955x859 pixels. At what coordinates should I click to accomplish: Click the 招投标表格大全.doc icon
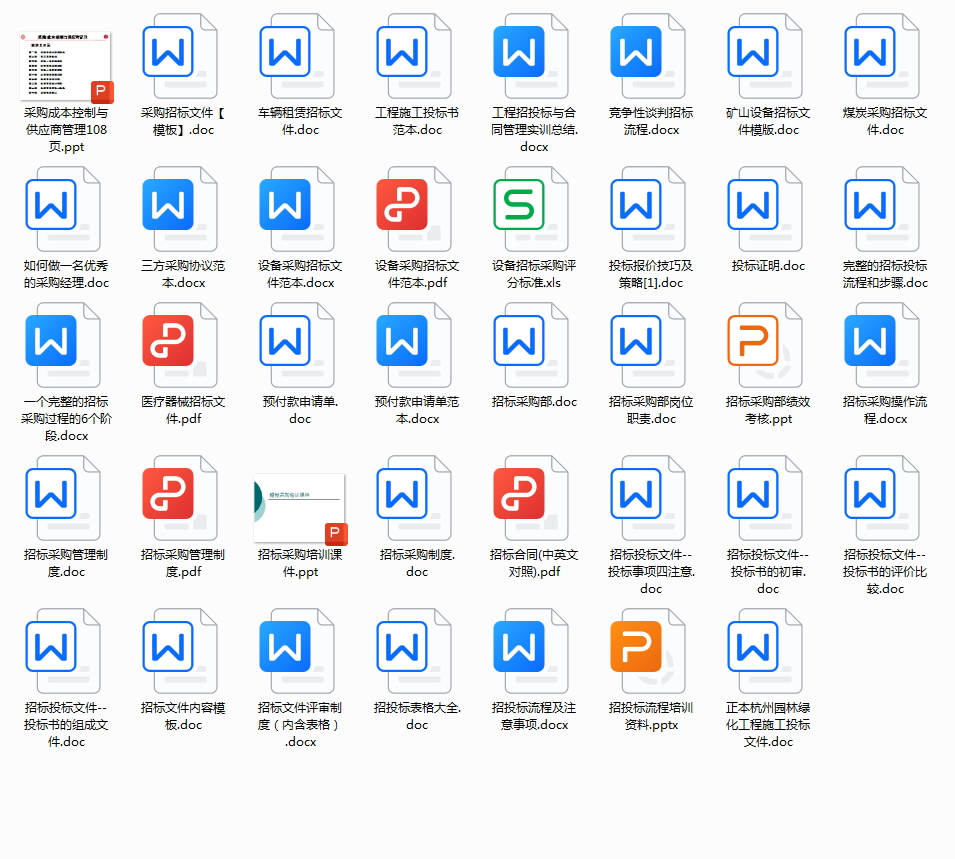tap(414, 651)
